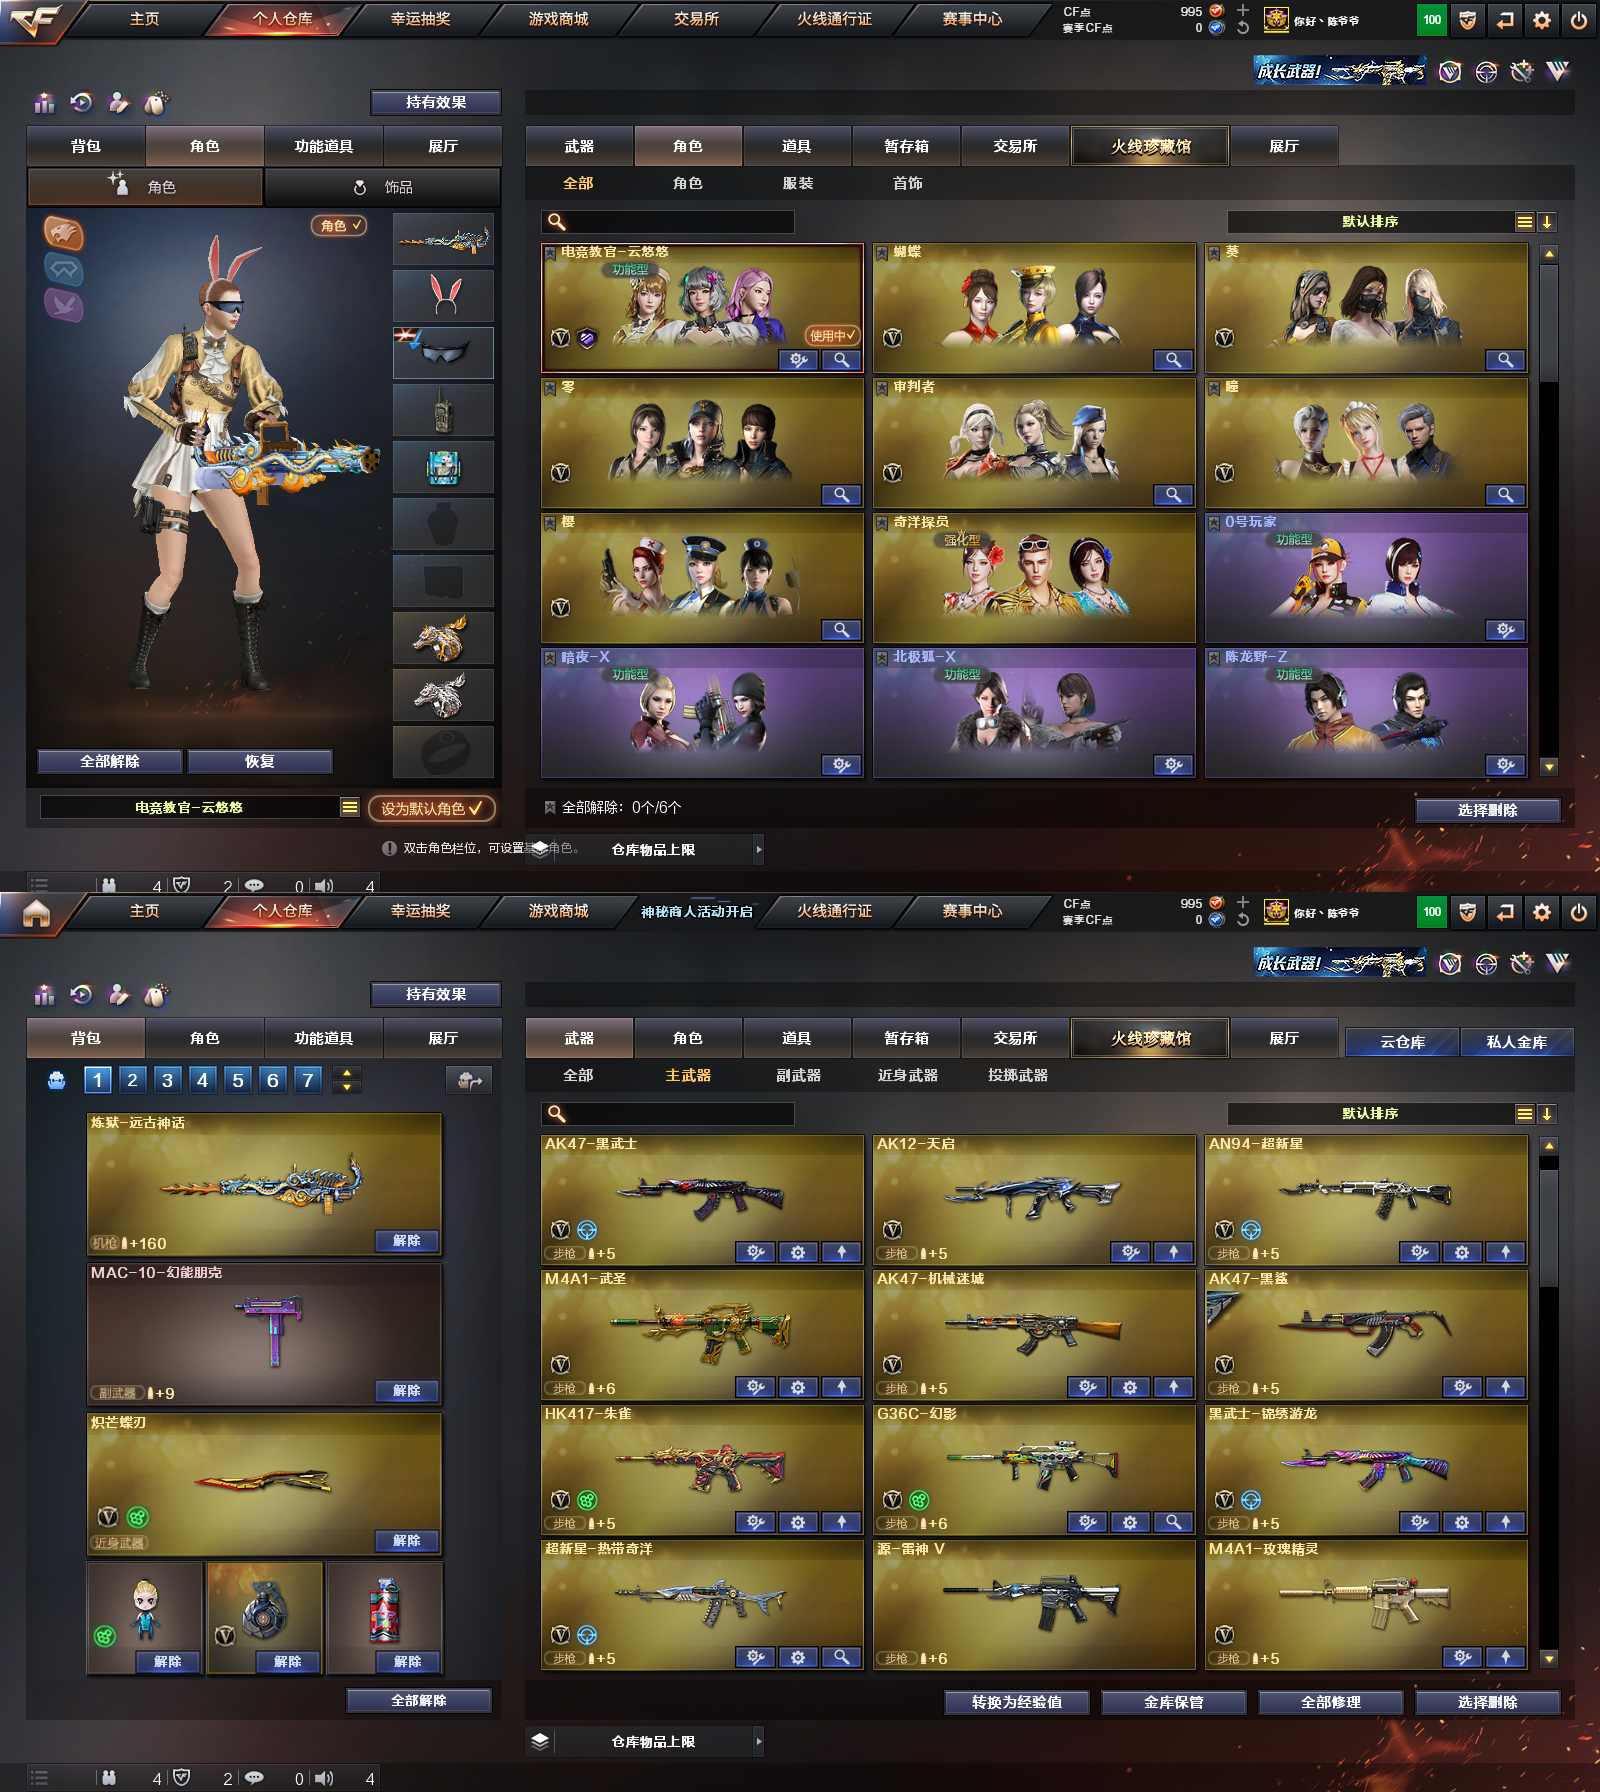The image size is (1600, 1792).
Task: Click the magnifier icon on the G36C-幻影 card
Action: tap(1173, 1522)
